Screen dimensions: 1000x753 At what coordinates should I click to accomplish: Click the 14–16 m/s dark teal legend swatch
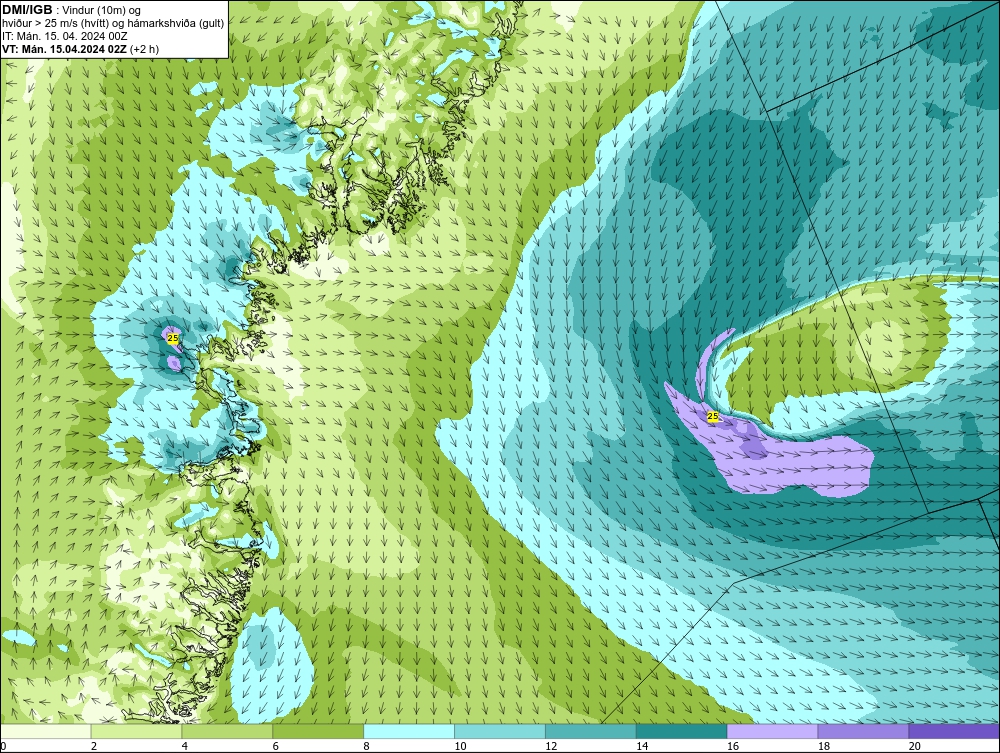pyautogui.click(x=682, y=731)
